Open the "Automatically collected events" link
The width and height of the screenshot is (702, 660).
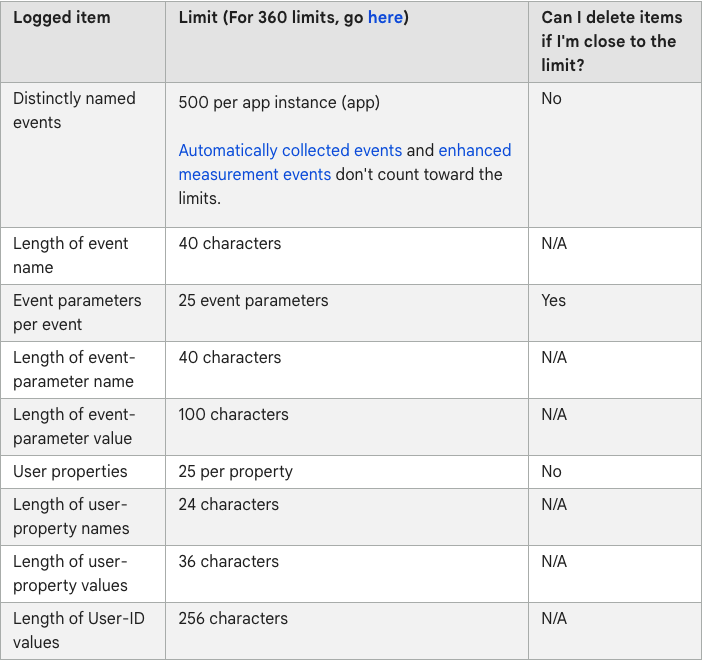(x=290, y=151)
